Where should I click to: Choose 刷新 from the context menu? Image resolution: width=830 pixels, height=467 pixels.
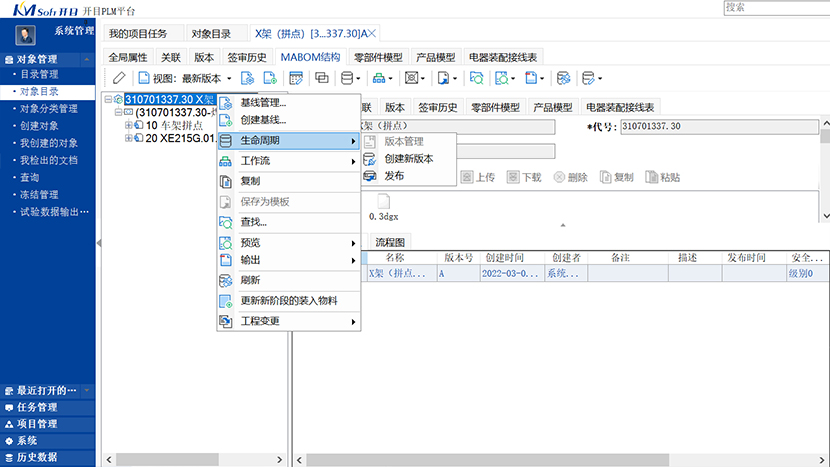coord(250,280)
